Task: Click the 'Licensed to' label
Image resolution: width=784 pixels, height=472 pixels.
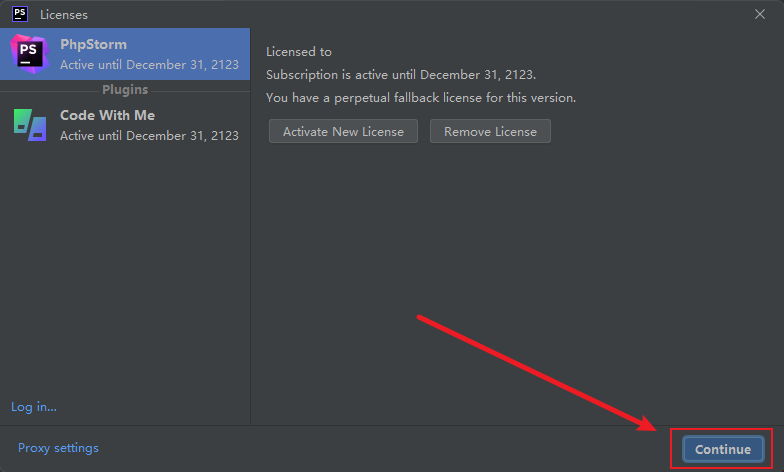Action: [x=298, y=52]
